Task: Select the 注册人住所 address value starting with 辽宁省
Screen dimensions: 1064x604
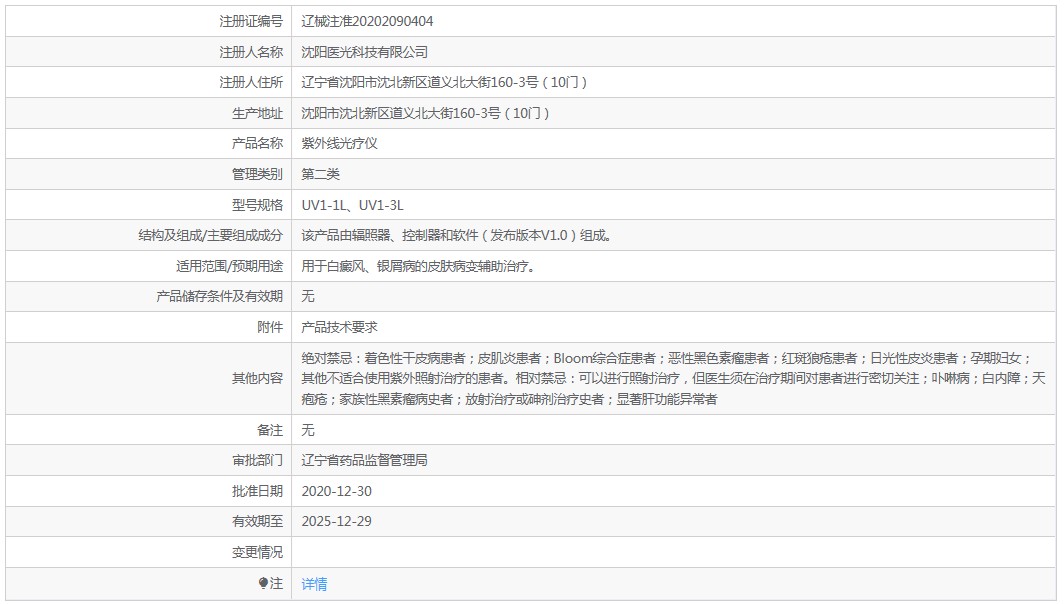Action: click(x=444, y=82)
